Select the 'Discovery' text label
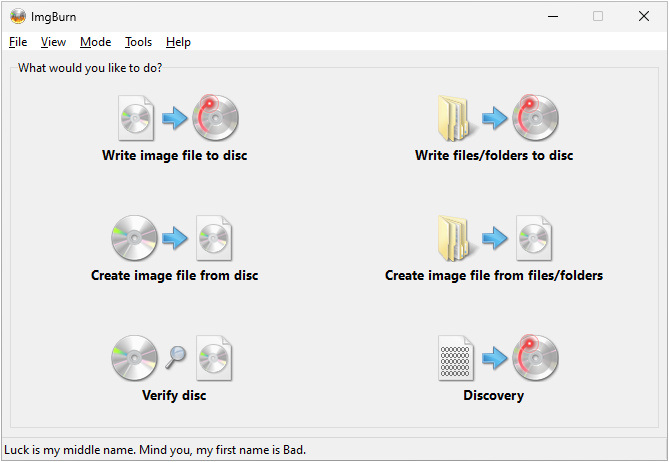The width and height of the screenshot is (669, 462). pos(494,395)
